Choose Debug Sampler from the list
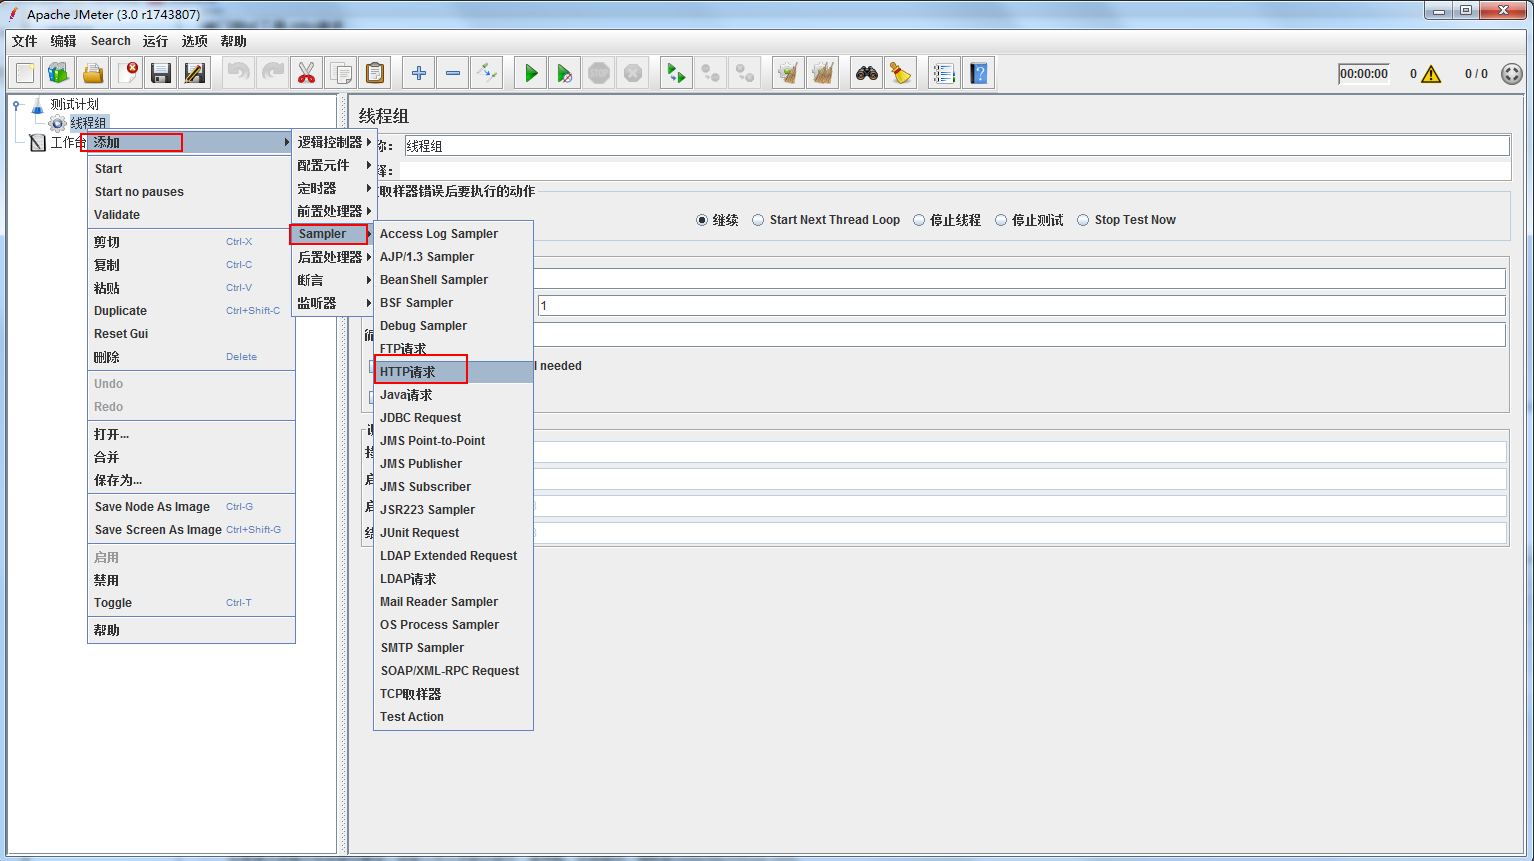 click(x=453, y=326)
